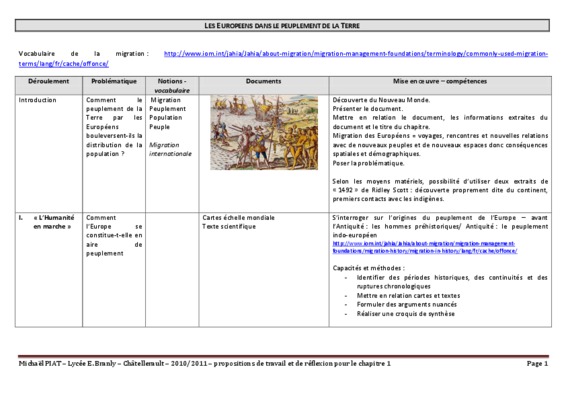Click the Notions - vocabulaire column header
The height and width of the screenshot is (400, 566).
172,86
